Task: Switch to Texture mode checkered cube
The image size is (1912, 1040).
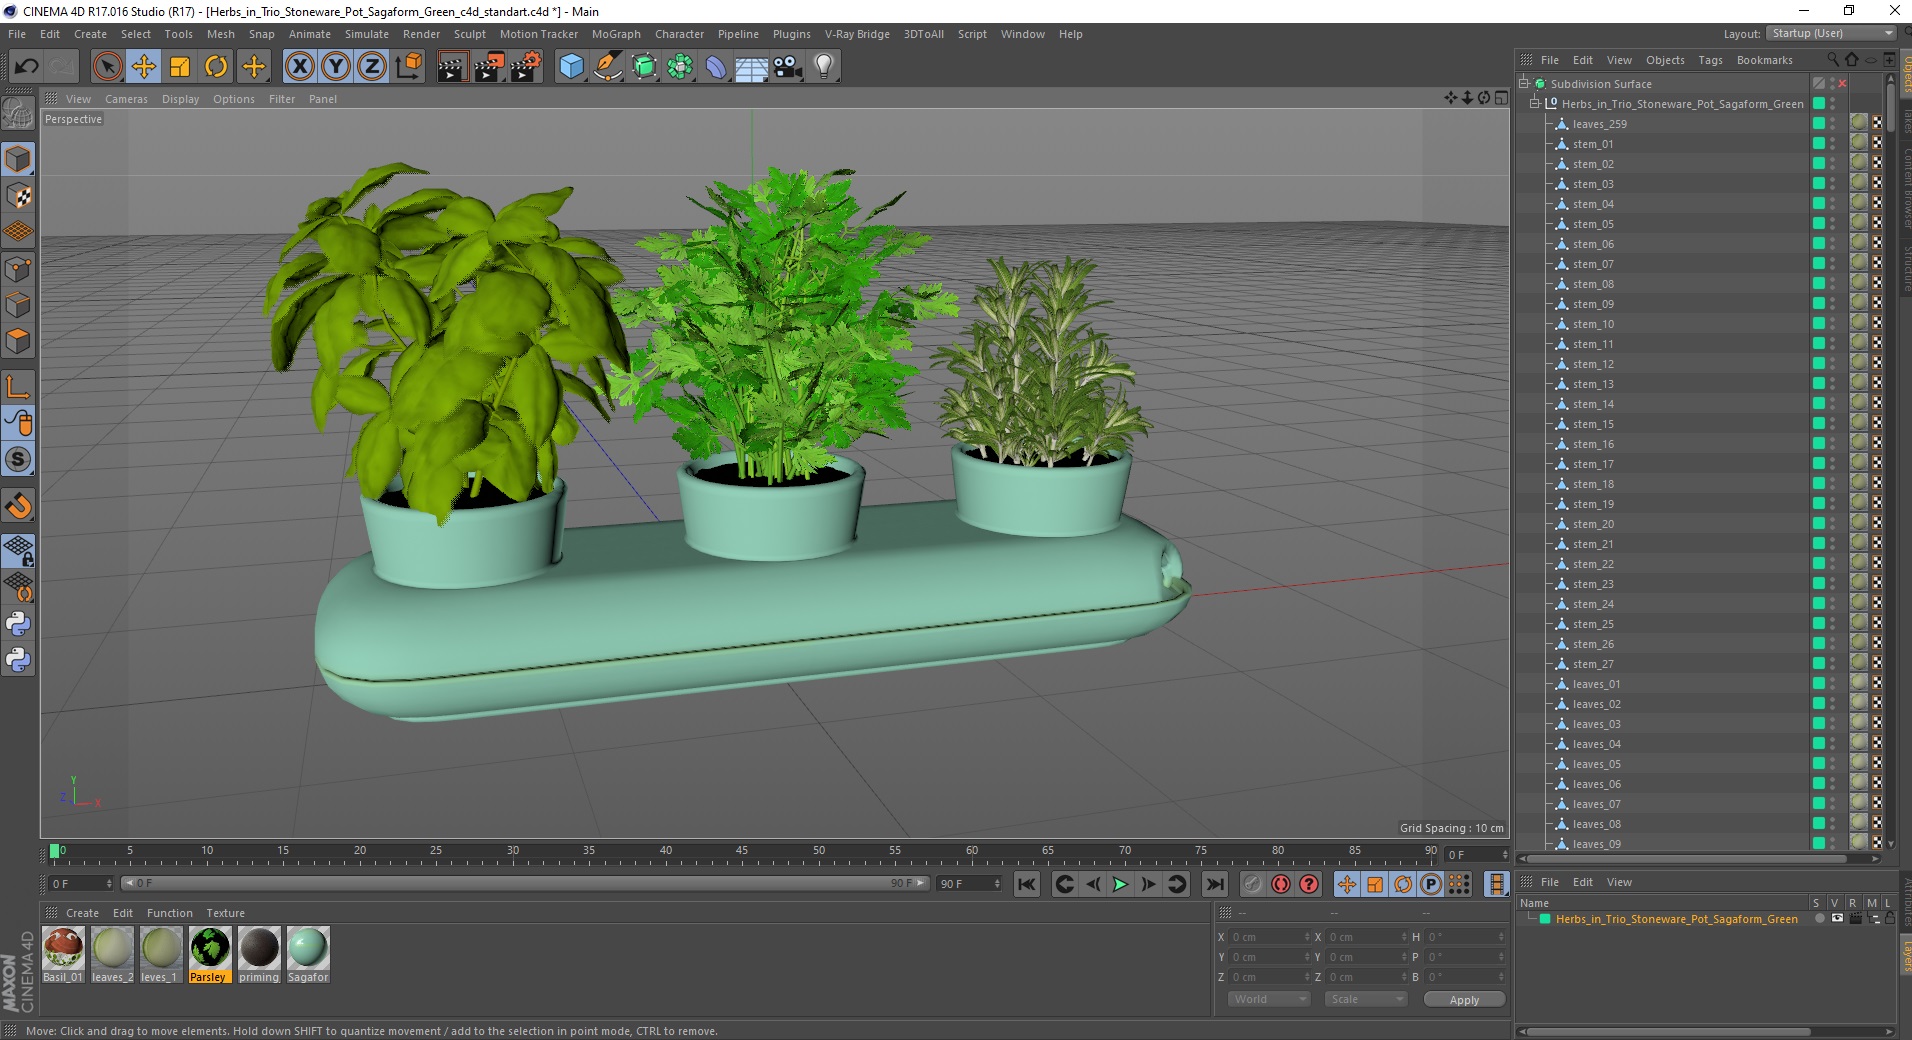Action: [x=18, y=196]
